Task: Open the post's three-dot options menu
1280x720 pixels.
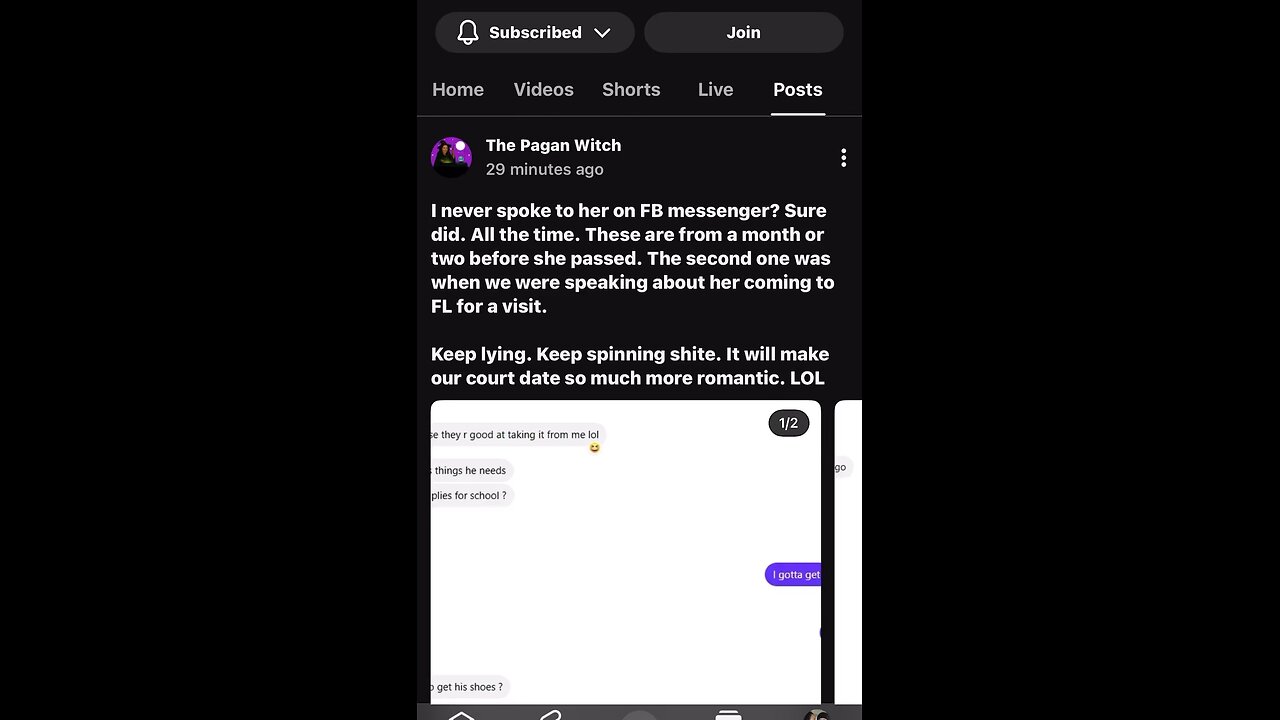Action: (843, 158)
